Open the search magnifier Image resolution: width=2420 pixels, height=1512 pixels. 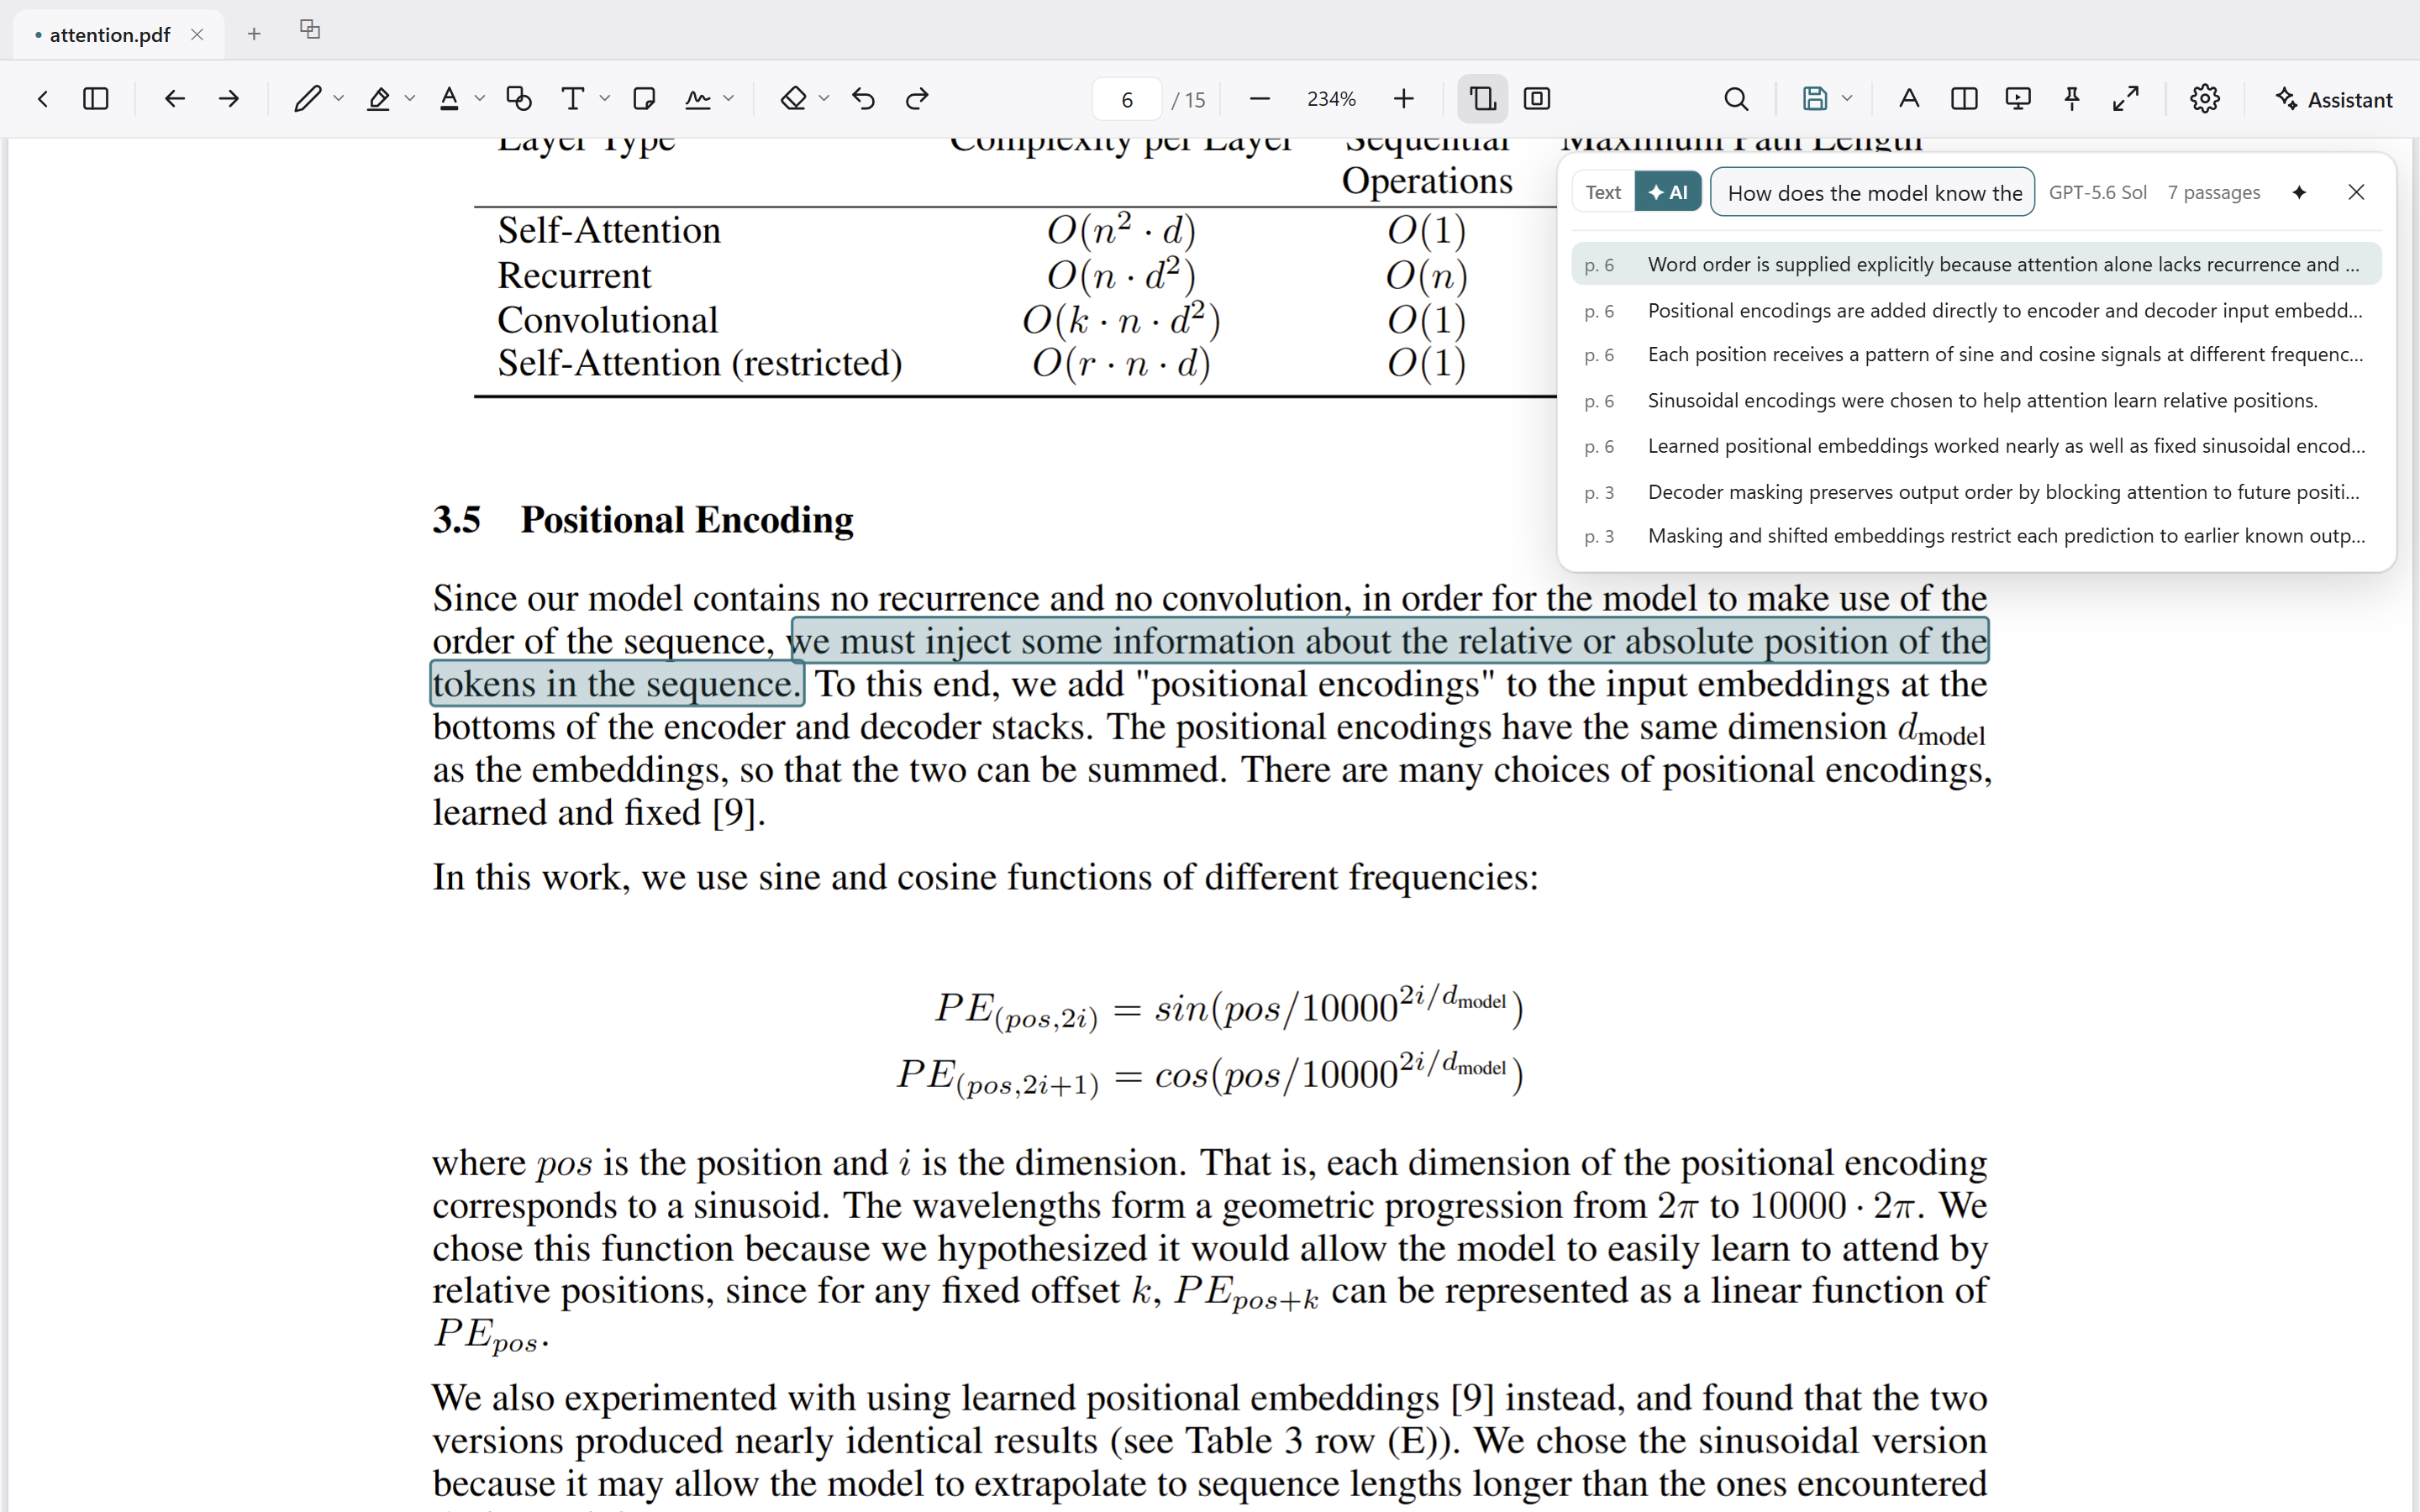tap(1737, 99)
